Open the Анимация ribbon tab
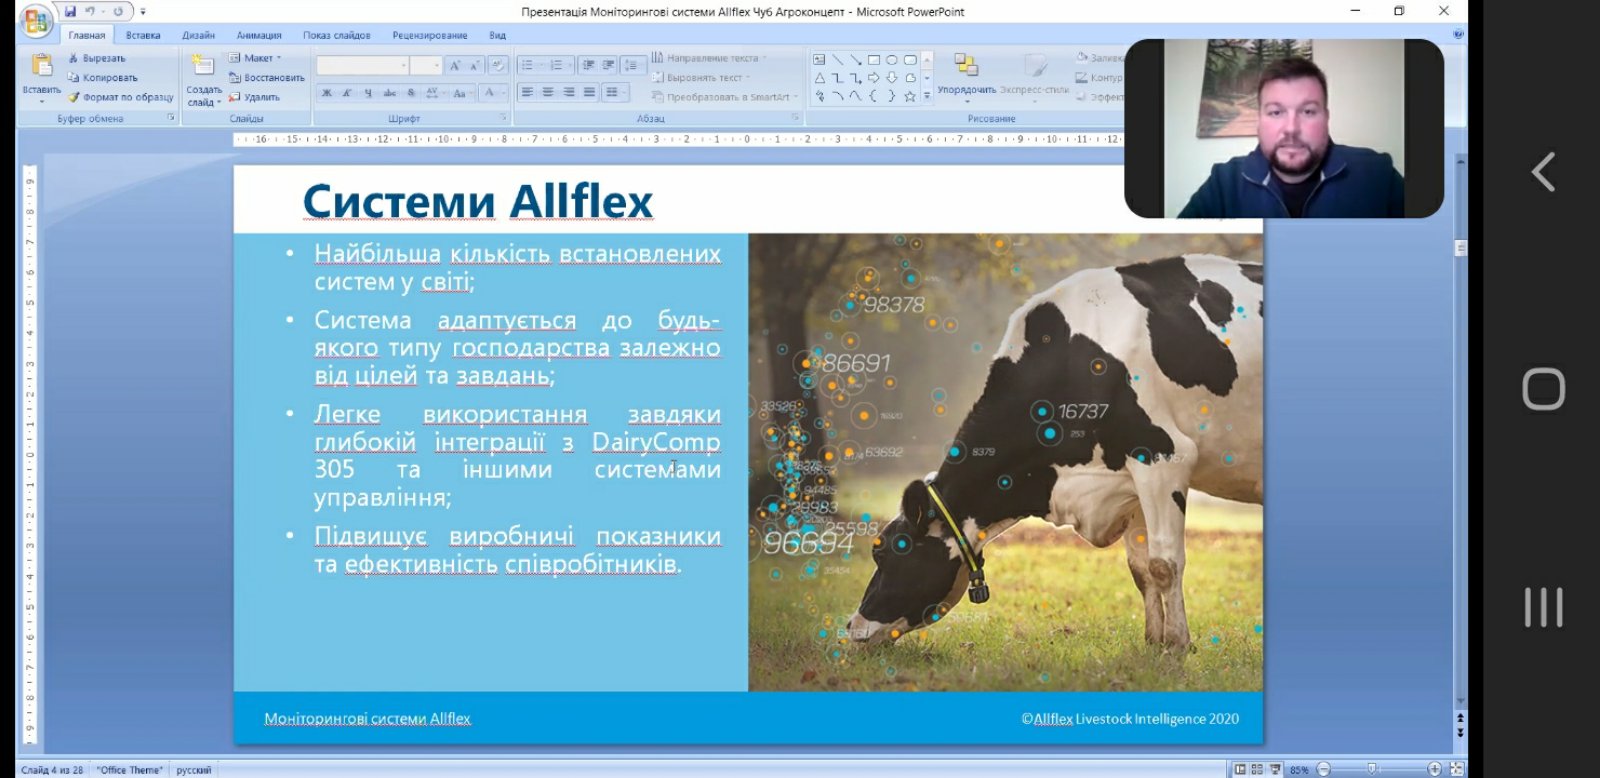The width and height of the screenshot is (1600, 778). (259, 35)
